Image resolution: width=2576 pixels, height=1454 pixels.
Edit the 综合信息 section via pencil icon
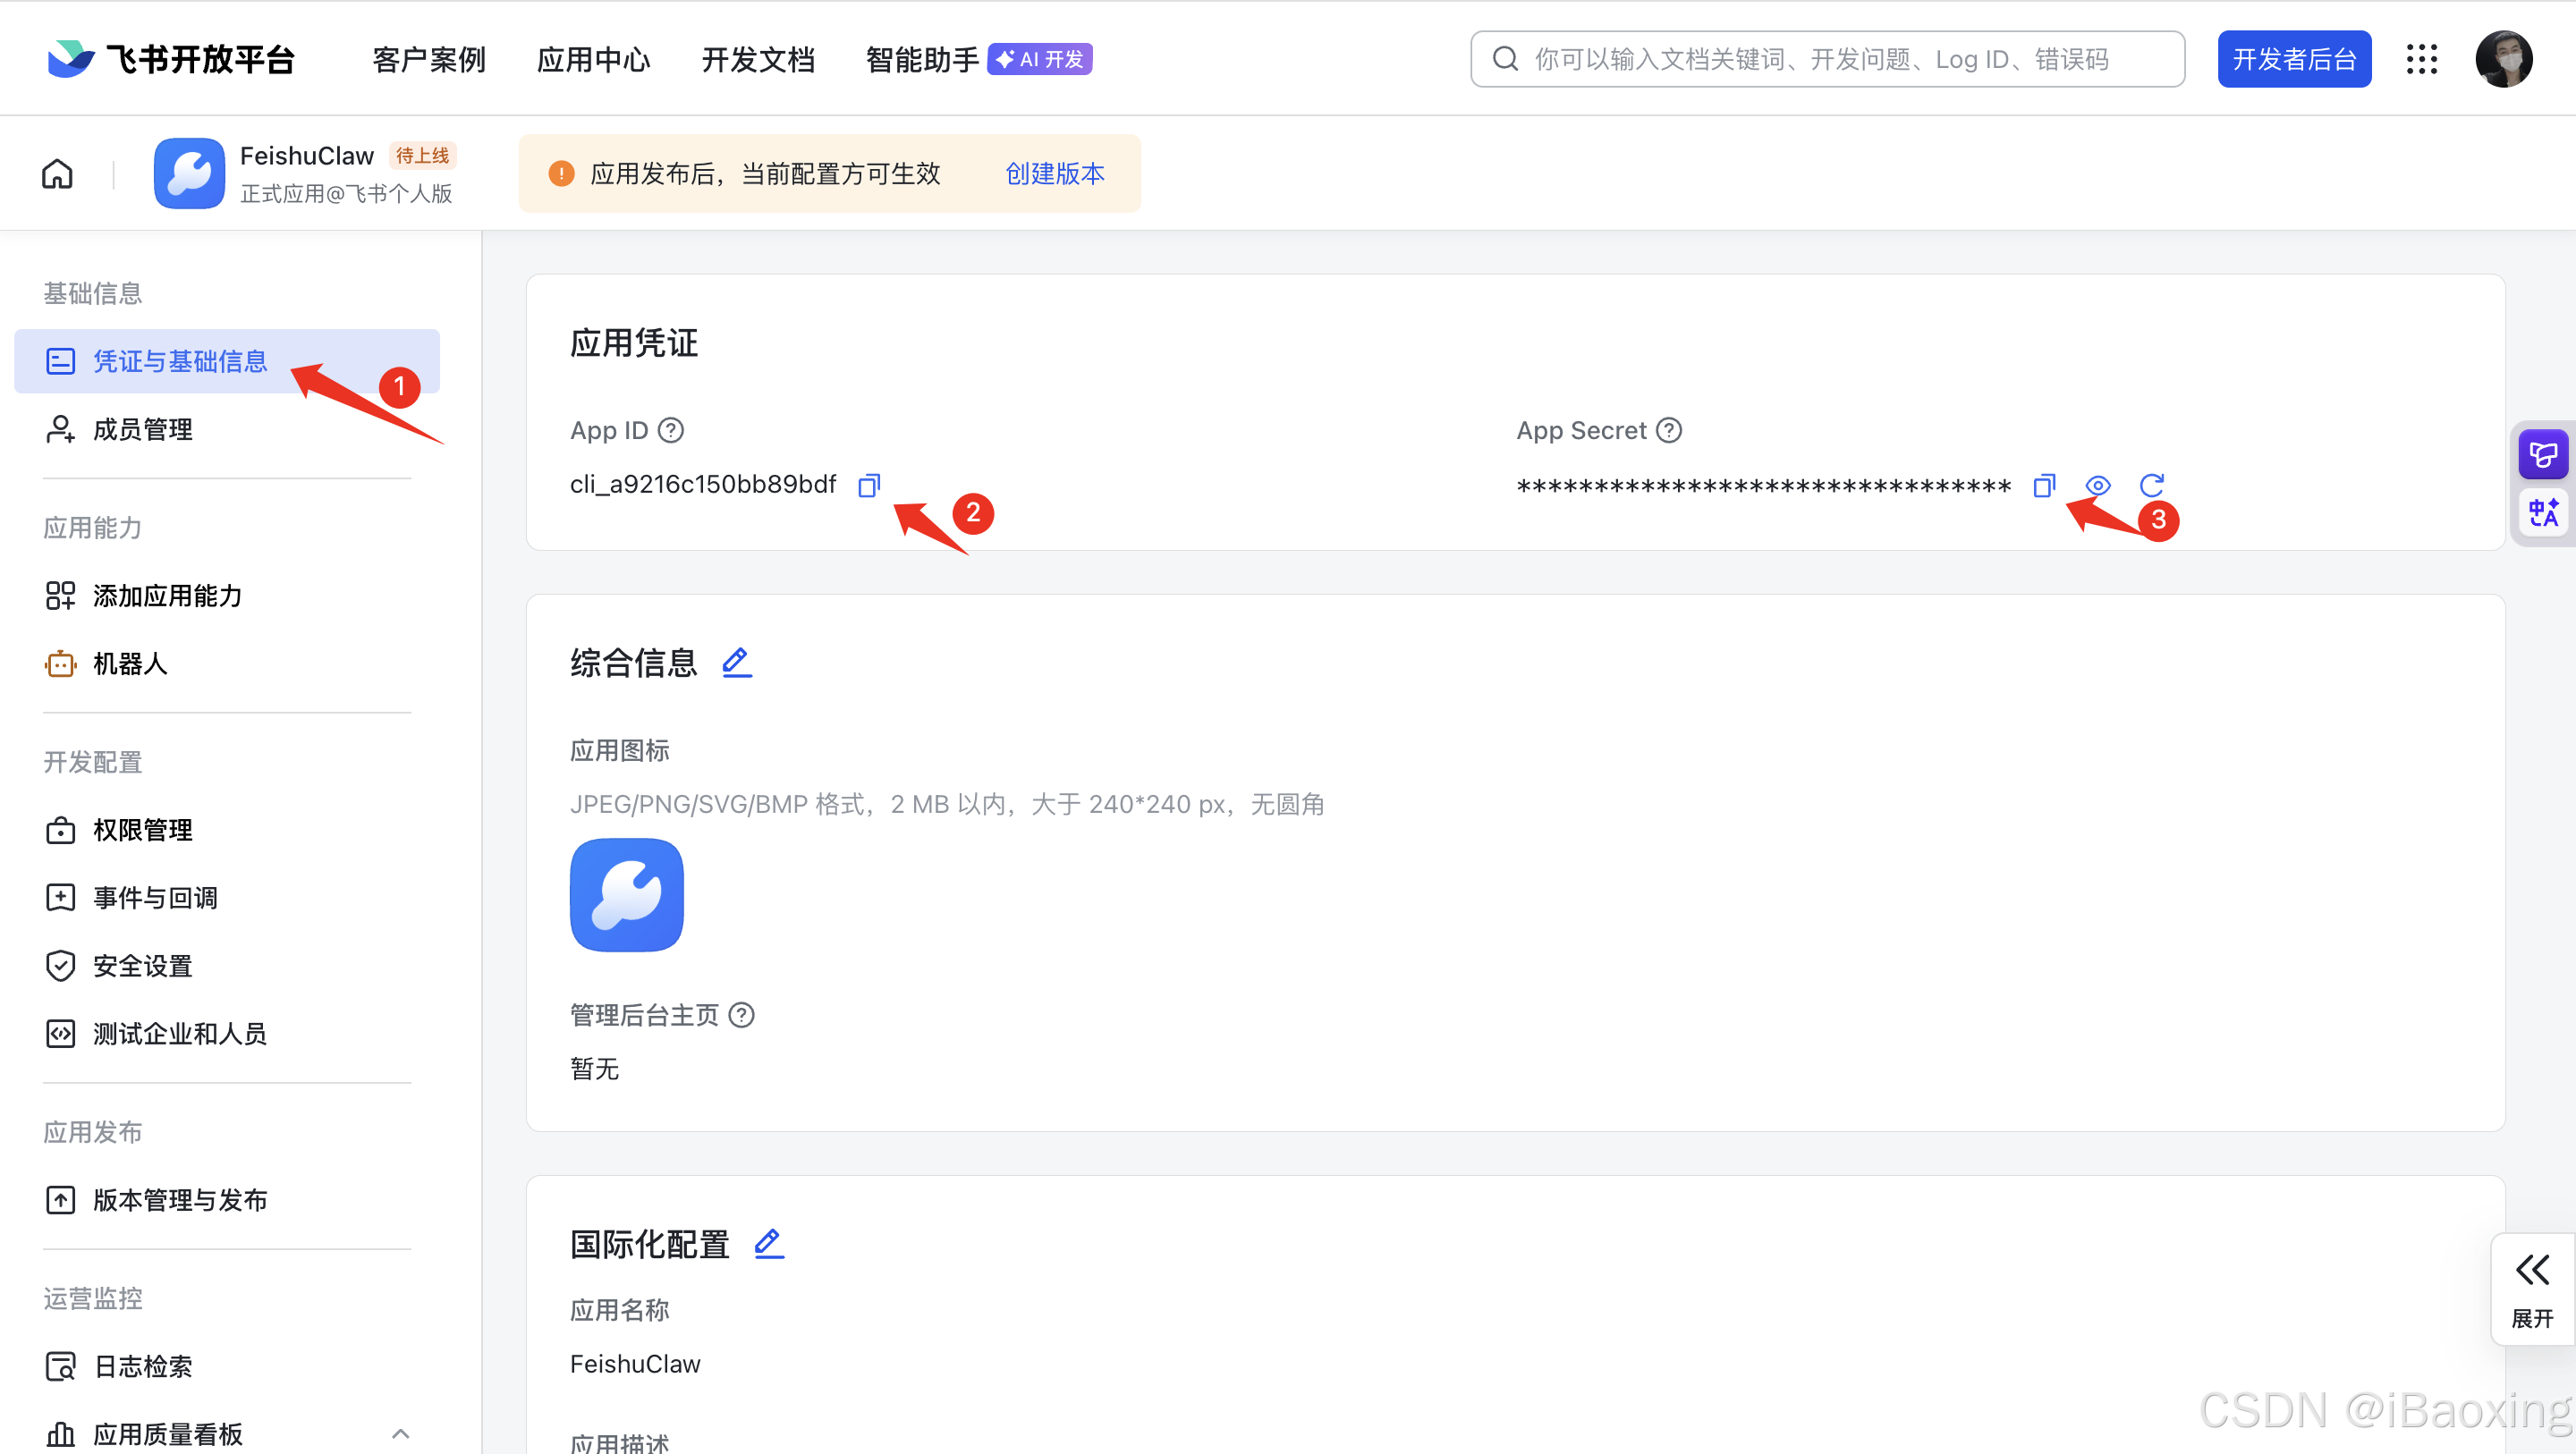(x=737, y=661)
